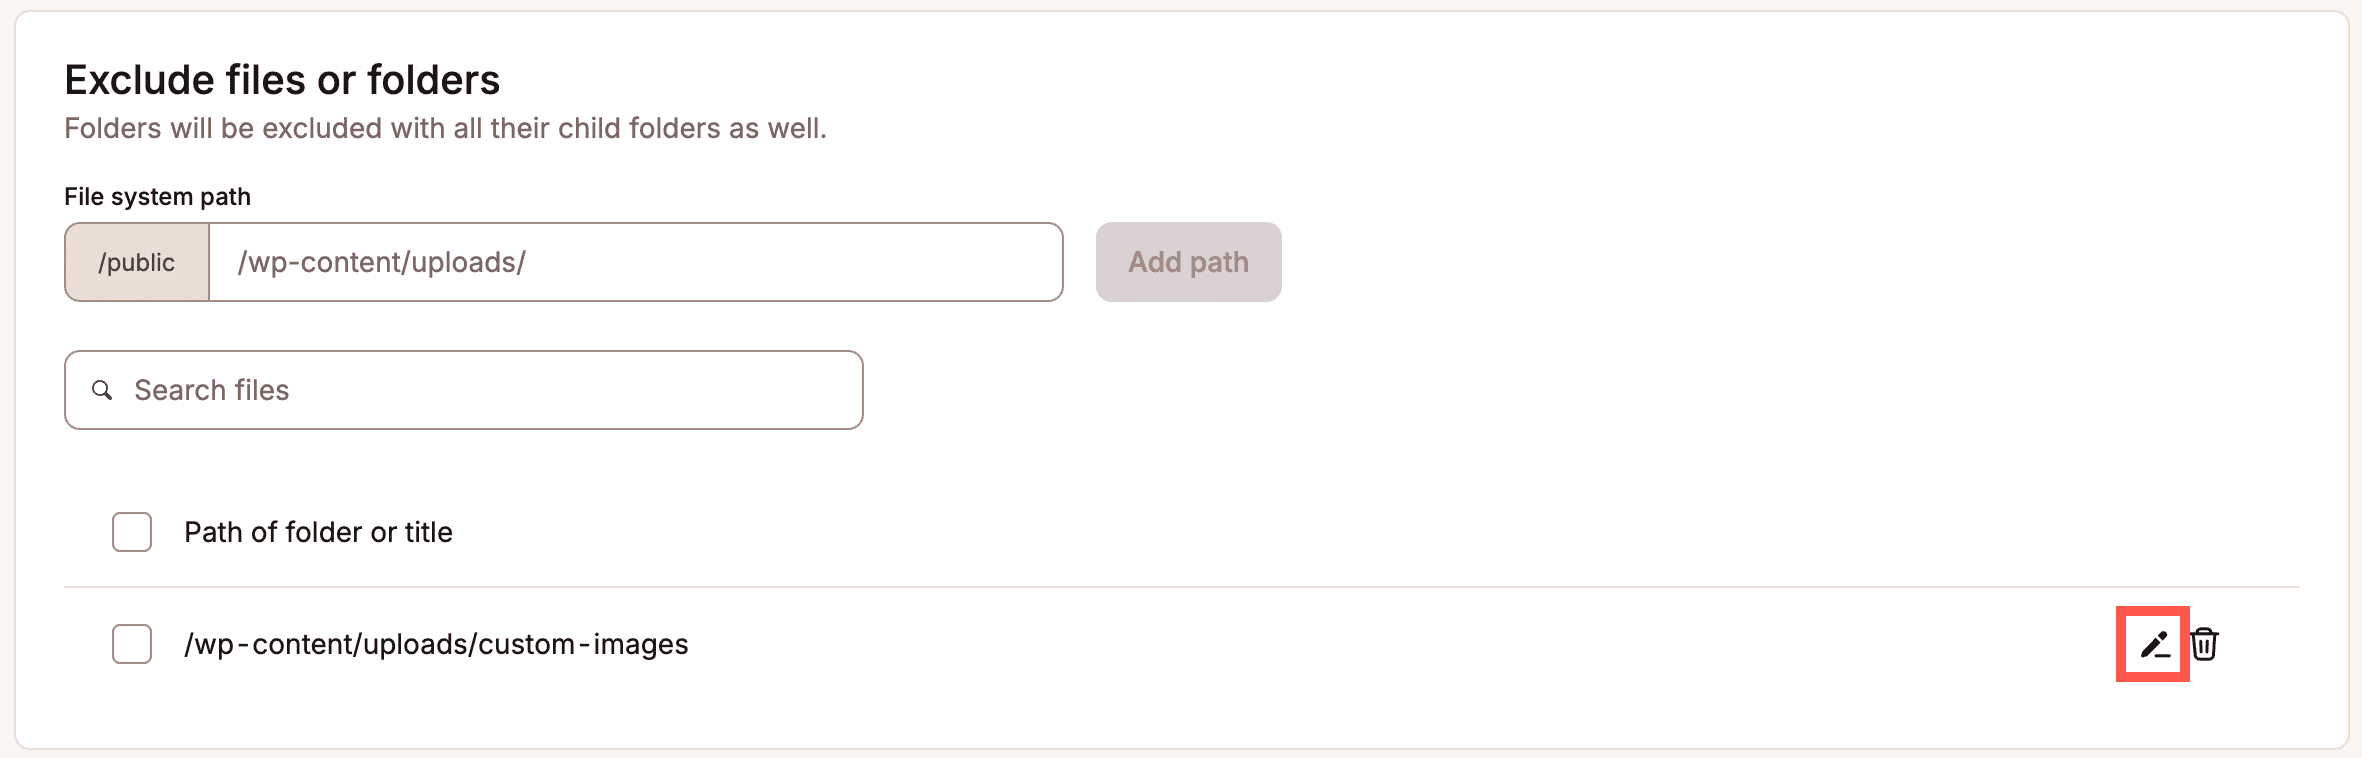The width and height of the screenshot is (2362, 758).
Task: Select the text /wp-content/uploads/ in the path field
Action: [380, 262]
